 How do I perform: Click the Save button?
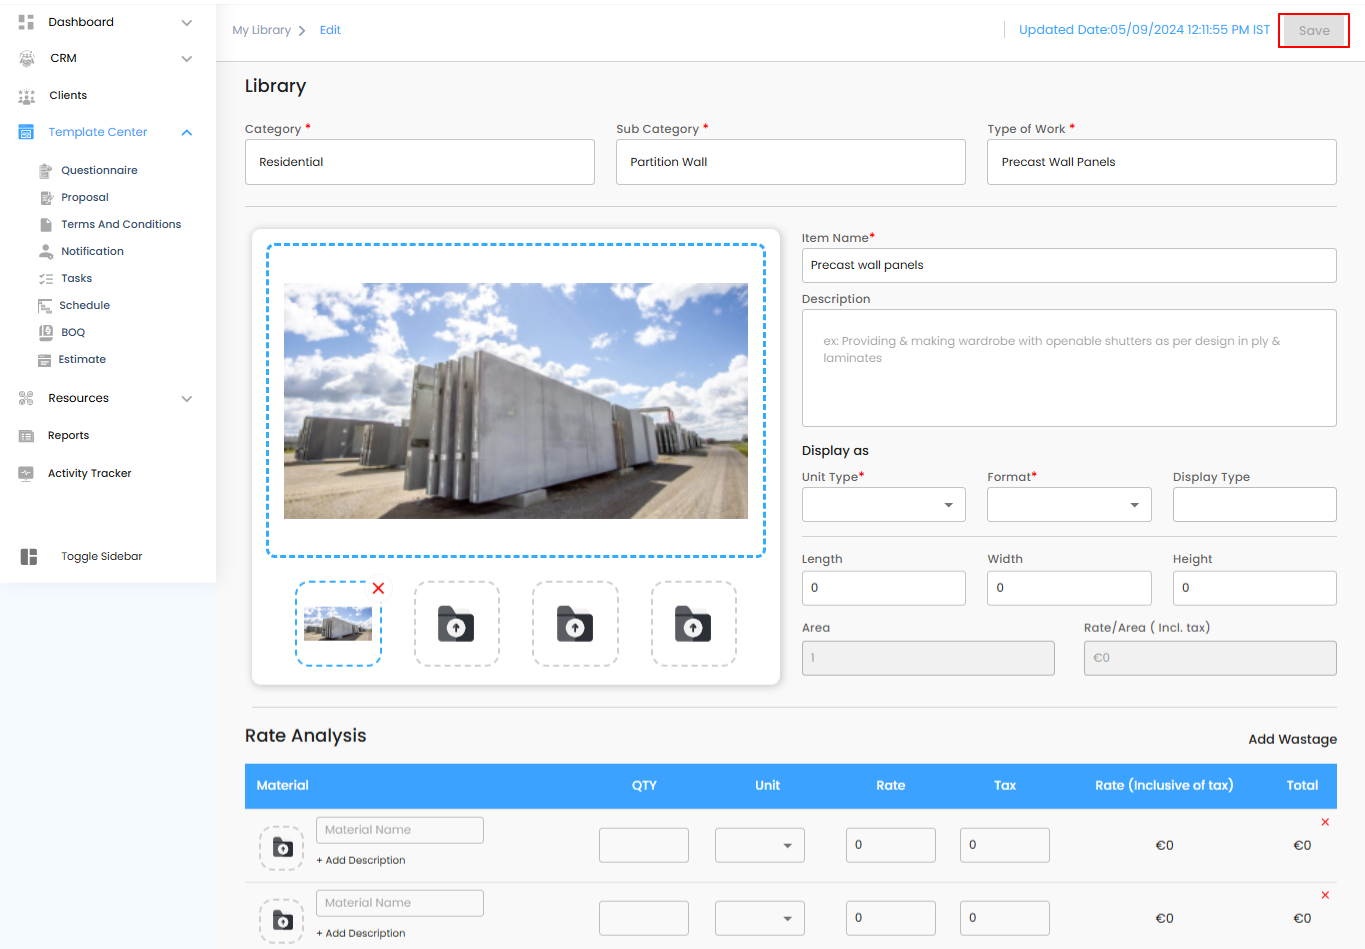tap(1313, 31)
